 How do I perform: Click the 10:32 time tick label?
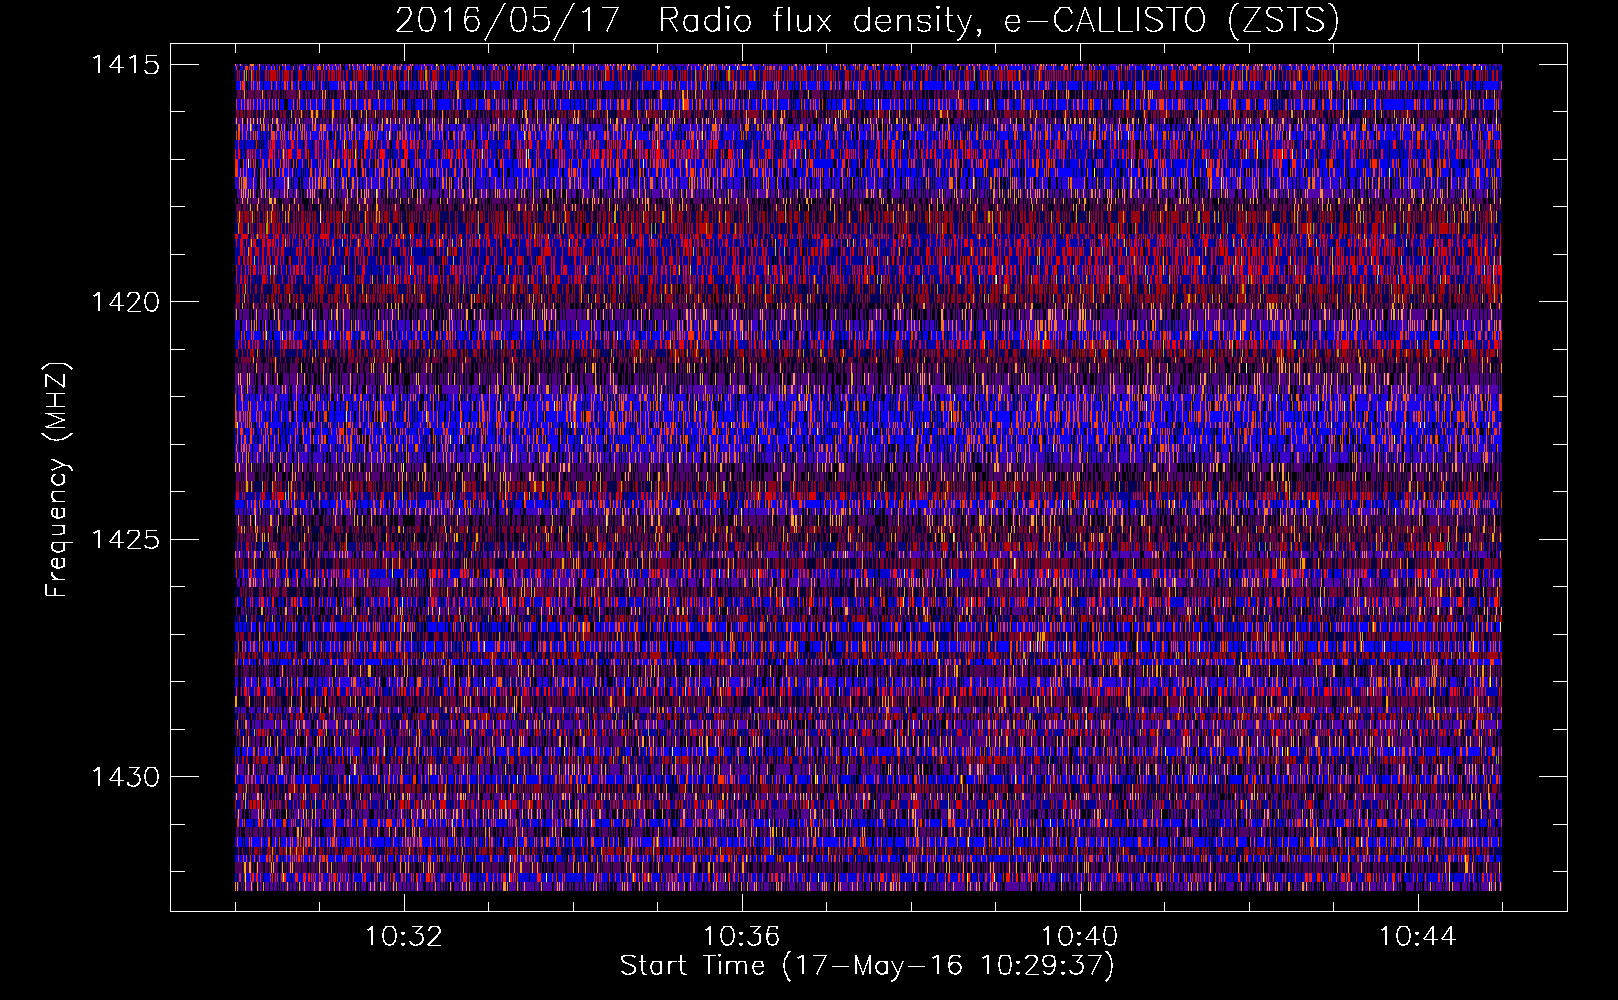point(404,937)
